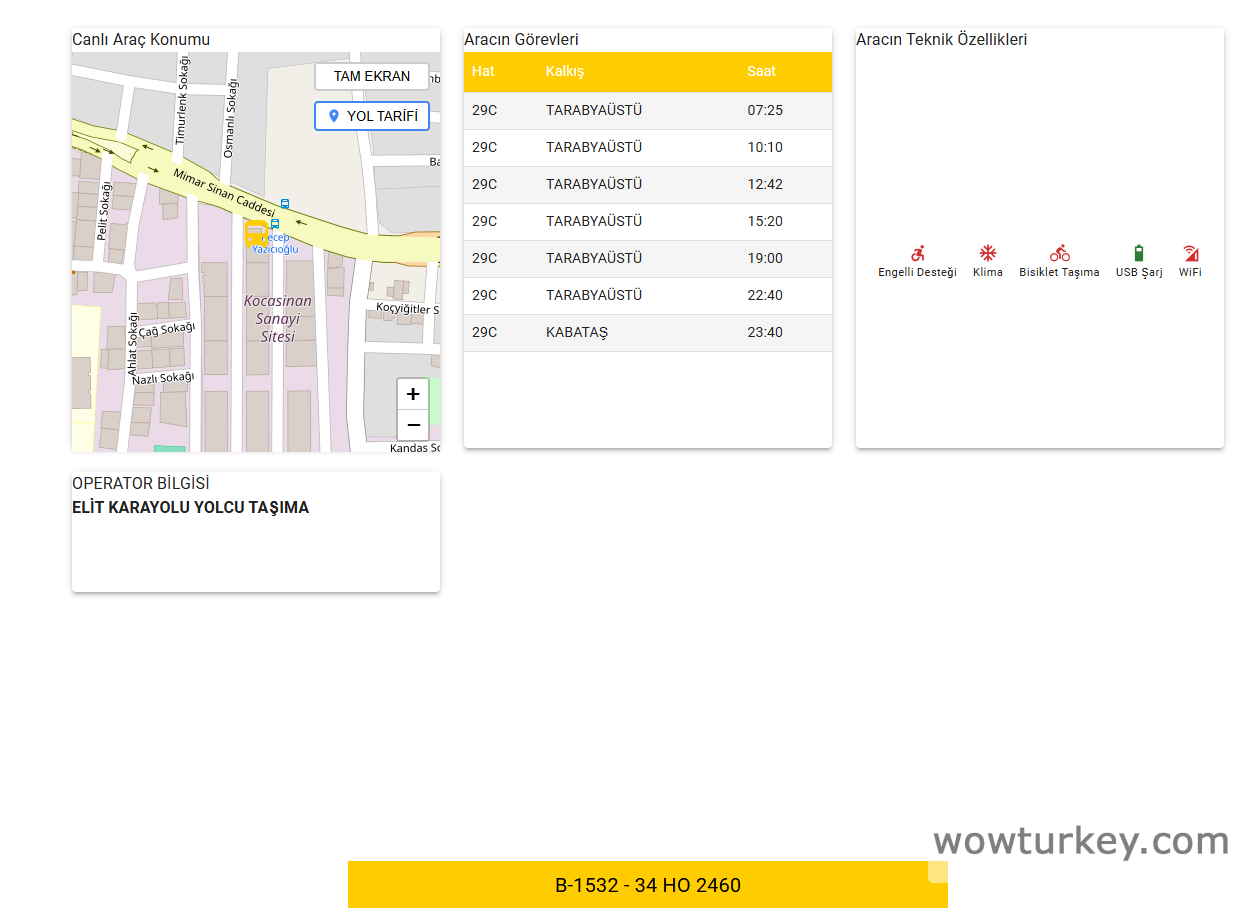Click the Bisiklet Taşıma bicycle icon
The height and width of the screenshot is (908, 1257).
(x=1059, y=254)
